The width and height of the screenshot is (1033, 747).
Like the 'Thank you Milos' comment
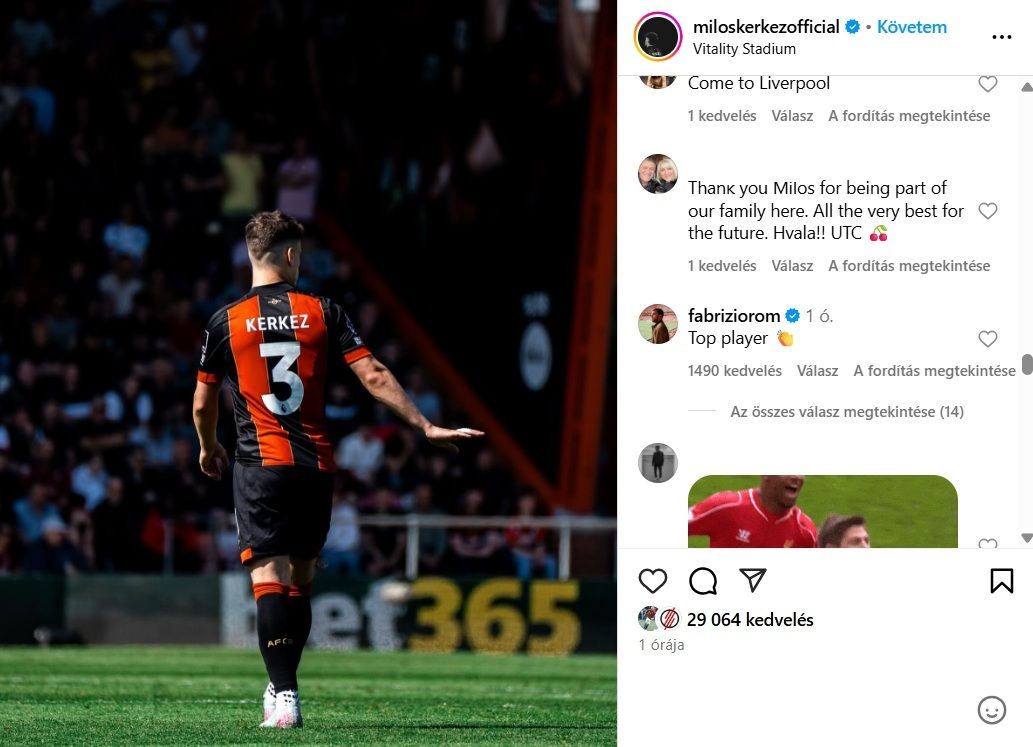tap(987, 211)
